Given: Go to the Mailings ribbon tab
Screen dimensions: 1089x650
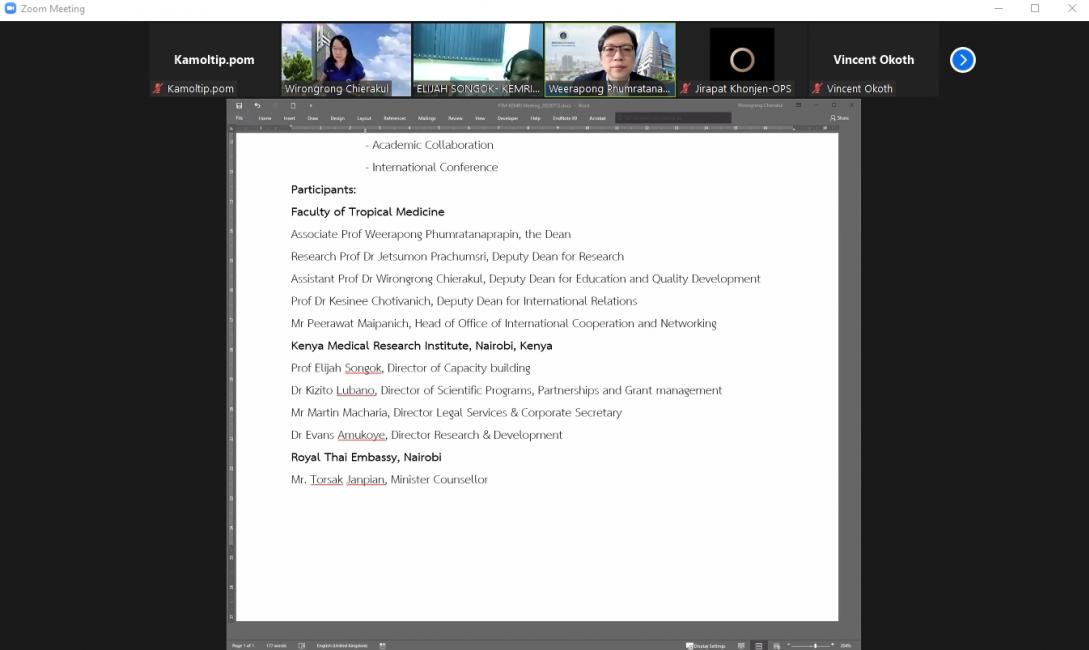Looking at the screenshot, I should click(x=427, y=118).
